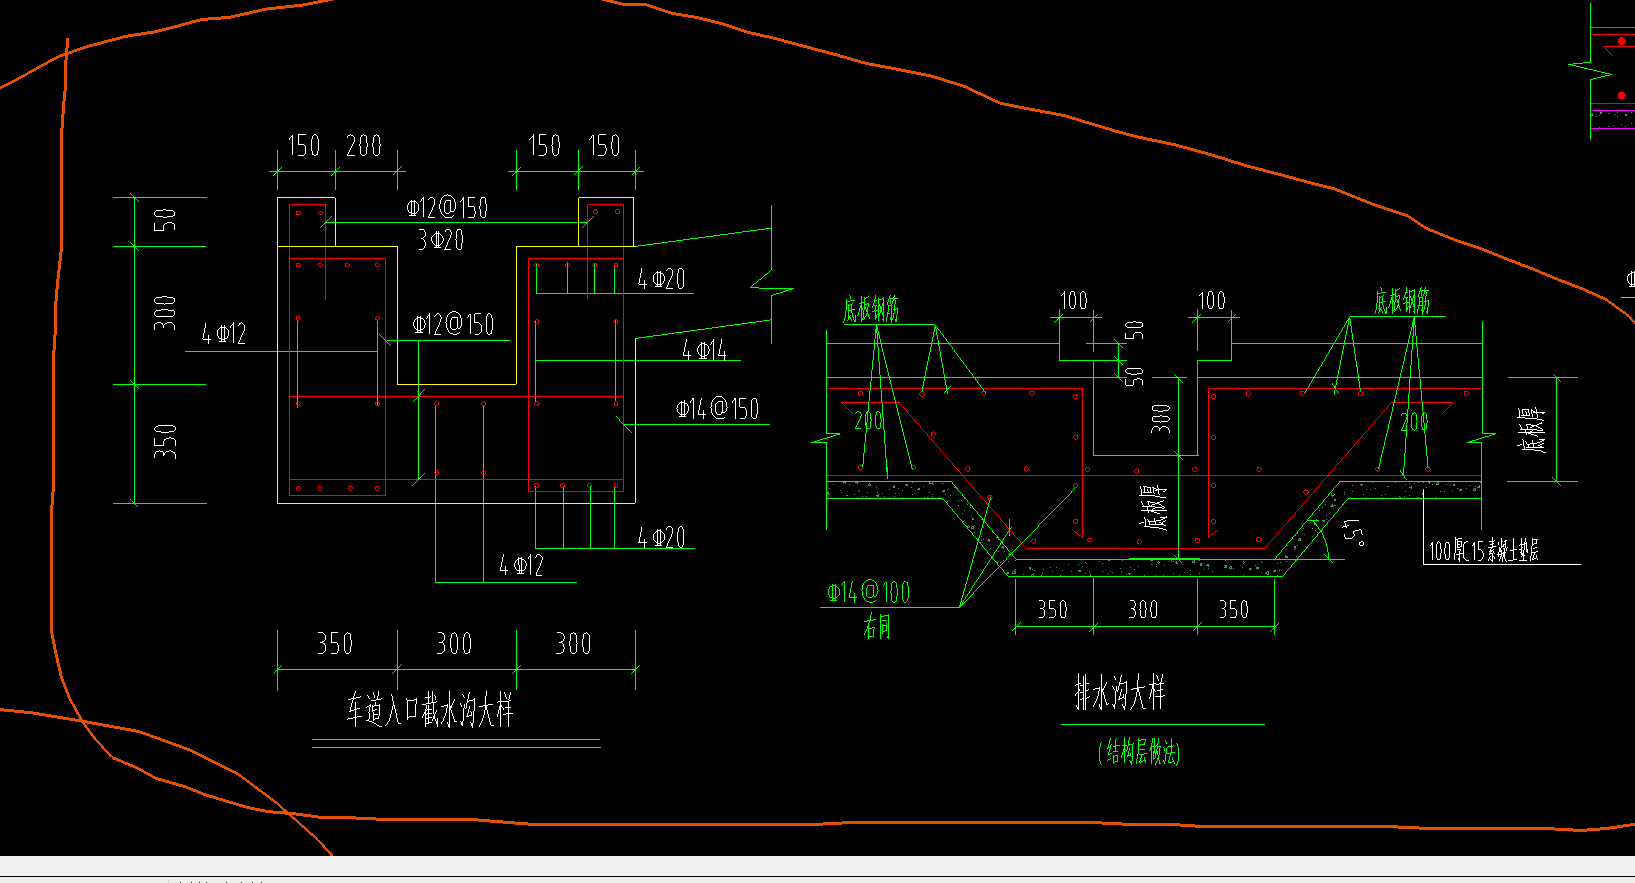This screenshot has height=883, width=1635.
Task: Select the rebar annotation Φ14@100
Action: tap(869, 593)
